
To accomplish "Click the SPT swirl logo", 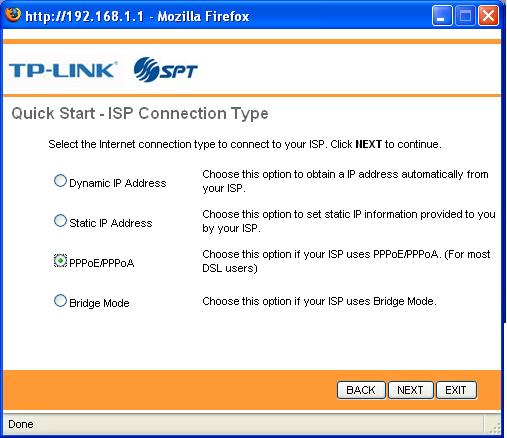I will click(x=166, y=69).
